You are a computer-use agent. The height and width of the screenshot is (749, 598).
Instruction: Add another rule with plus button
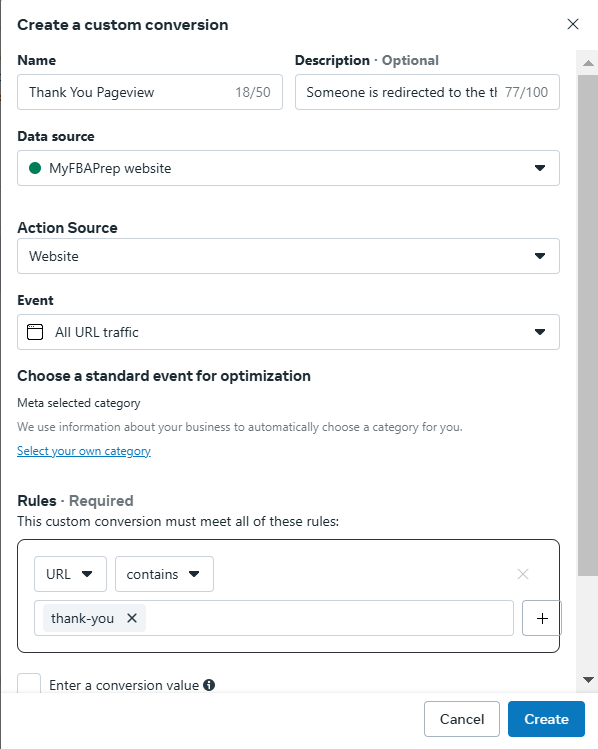542,618
